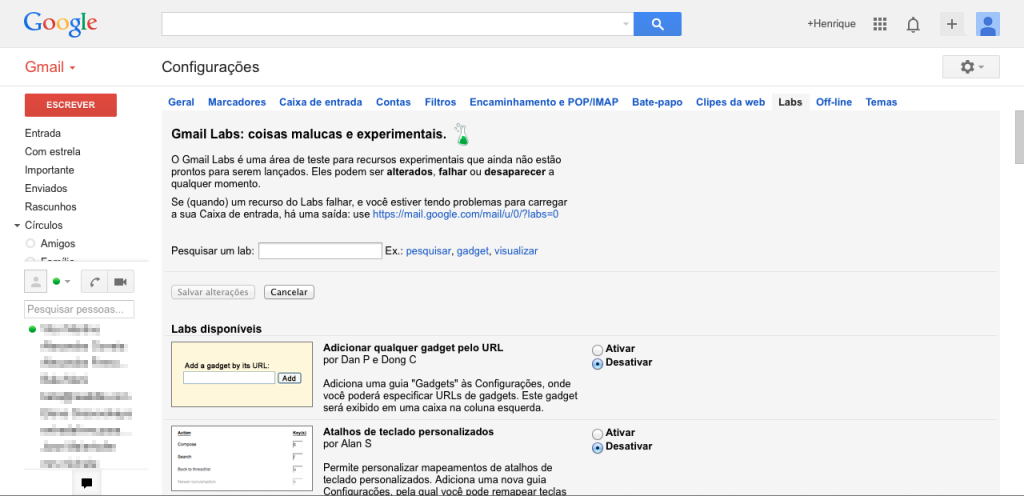Click the Pesquisar um lab input field
The height and width of the screenshot is (496, 1024).
click(320, 251)
